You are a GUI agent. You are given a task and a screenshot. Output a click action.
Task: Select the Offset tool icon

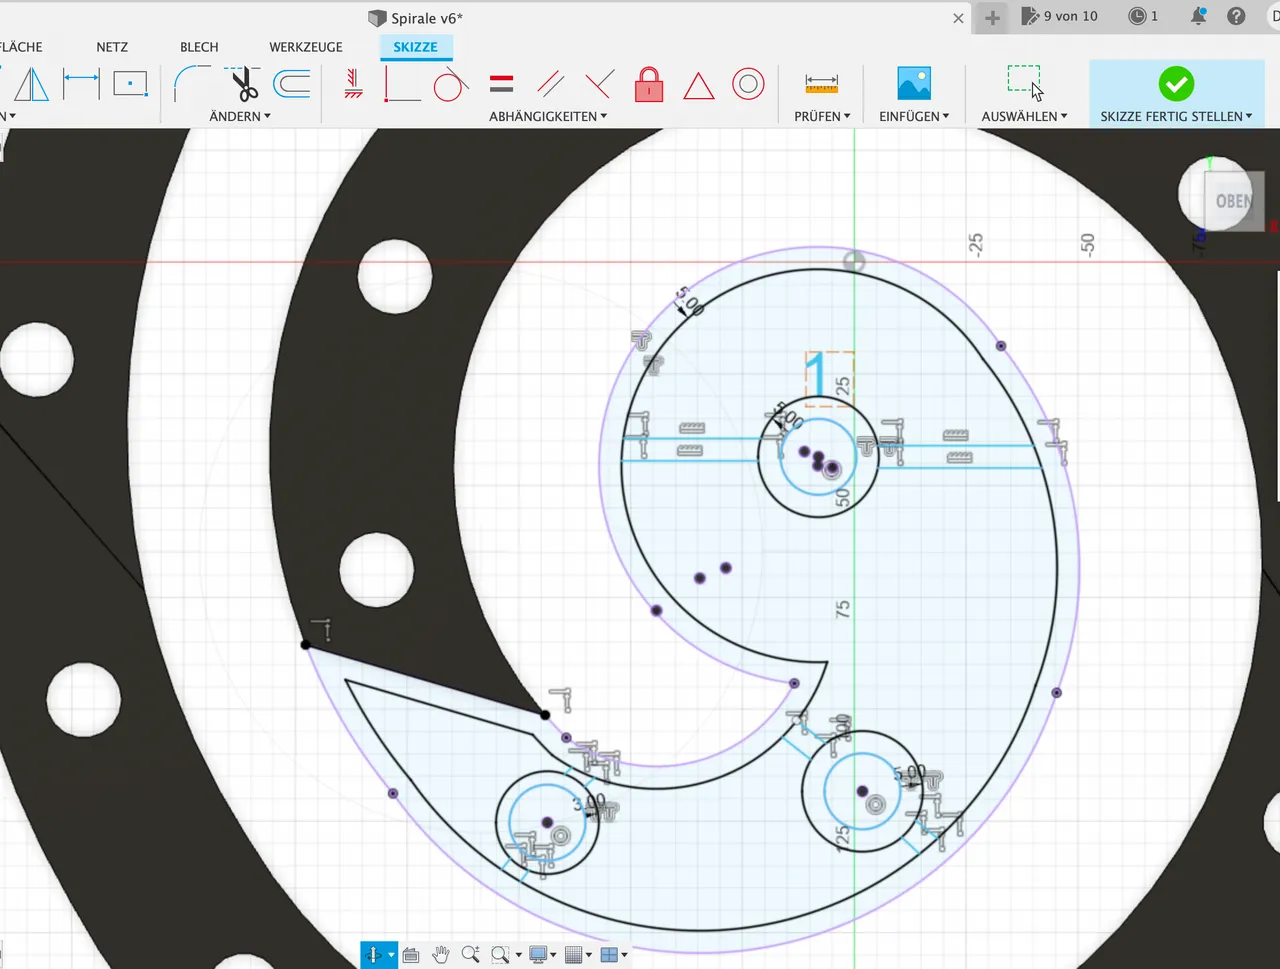click(292, 84)
